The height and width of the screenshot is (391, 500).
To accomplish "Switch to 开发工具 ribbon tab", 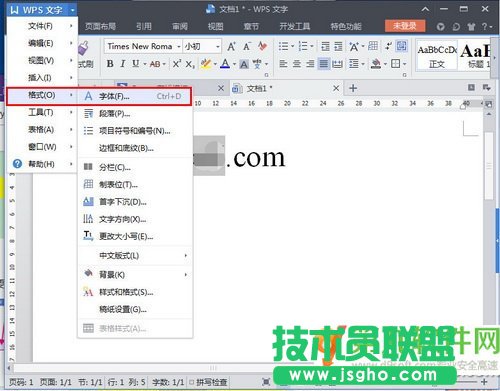I will pyautogui.click(x=295, y=26).
